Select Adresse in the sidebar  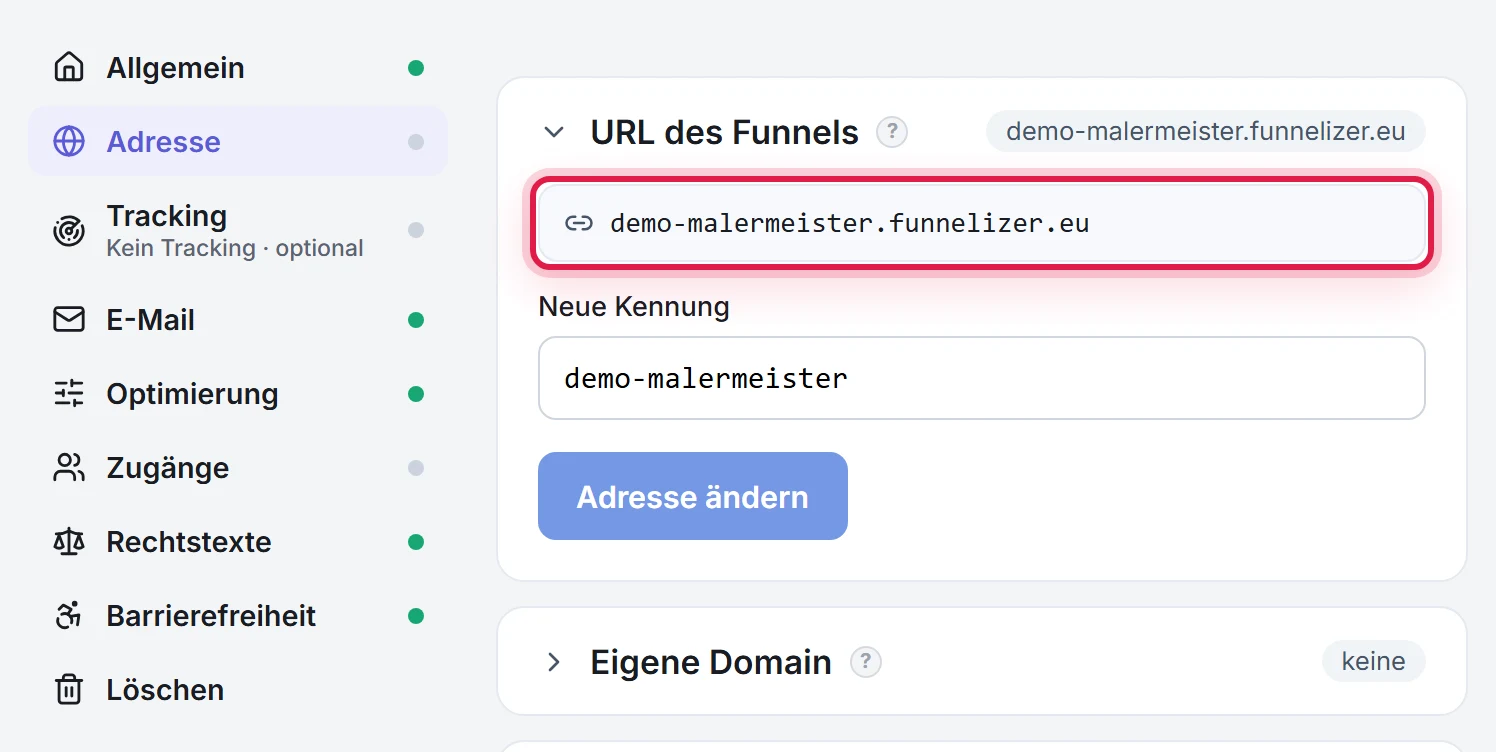click(x=238, y=142)
